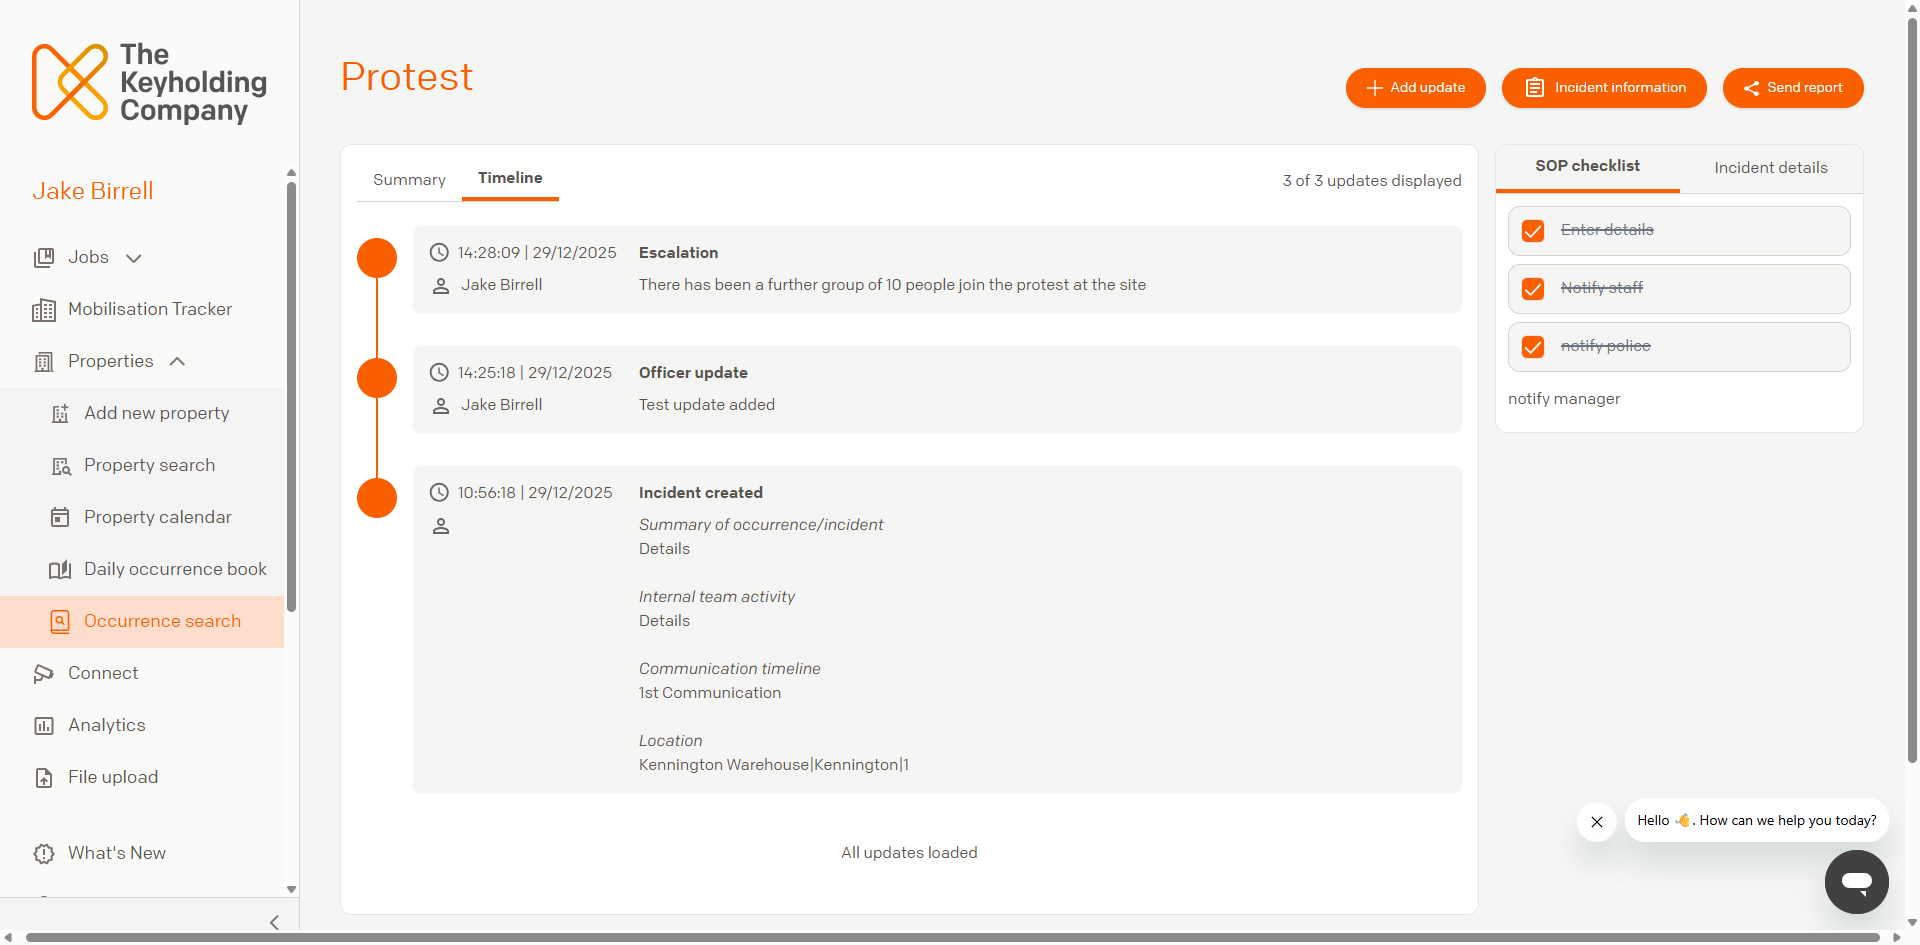Screen dimensions: 1920x945
Task: Click the Protest page title
Action: point(407,77)
